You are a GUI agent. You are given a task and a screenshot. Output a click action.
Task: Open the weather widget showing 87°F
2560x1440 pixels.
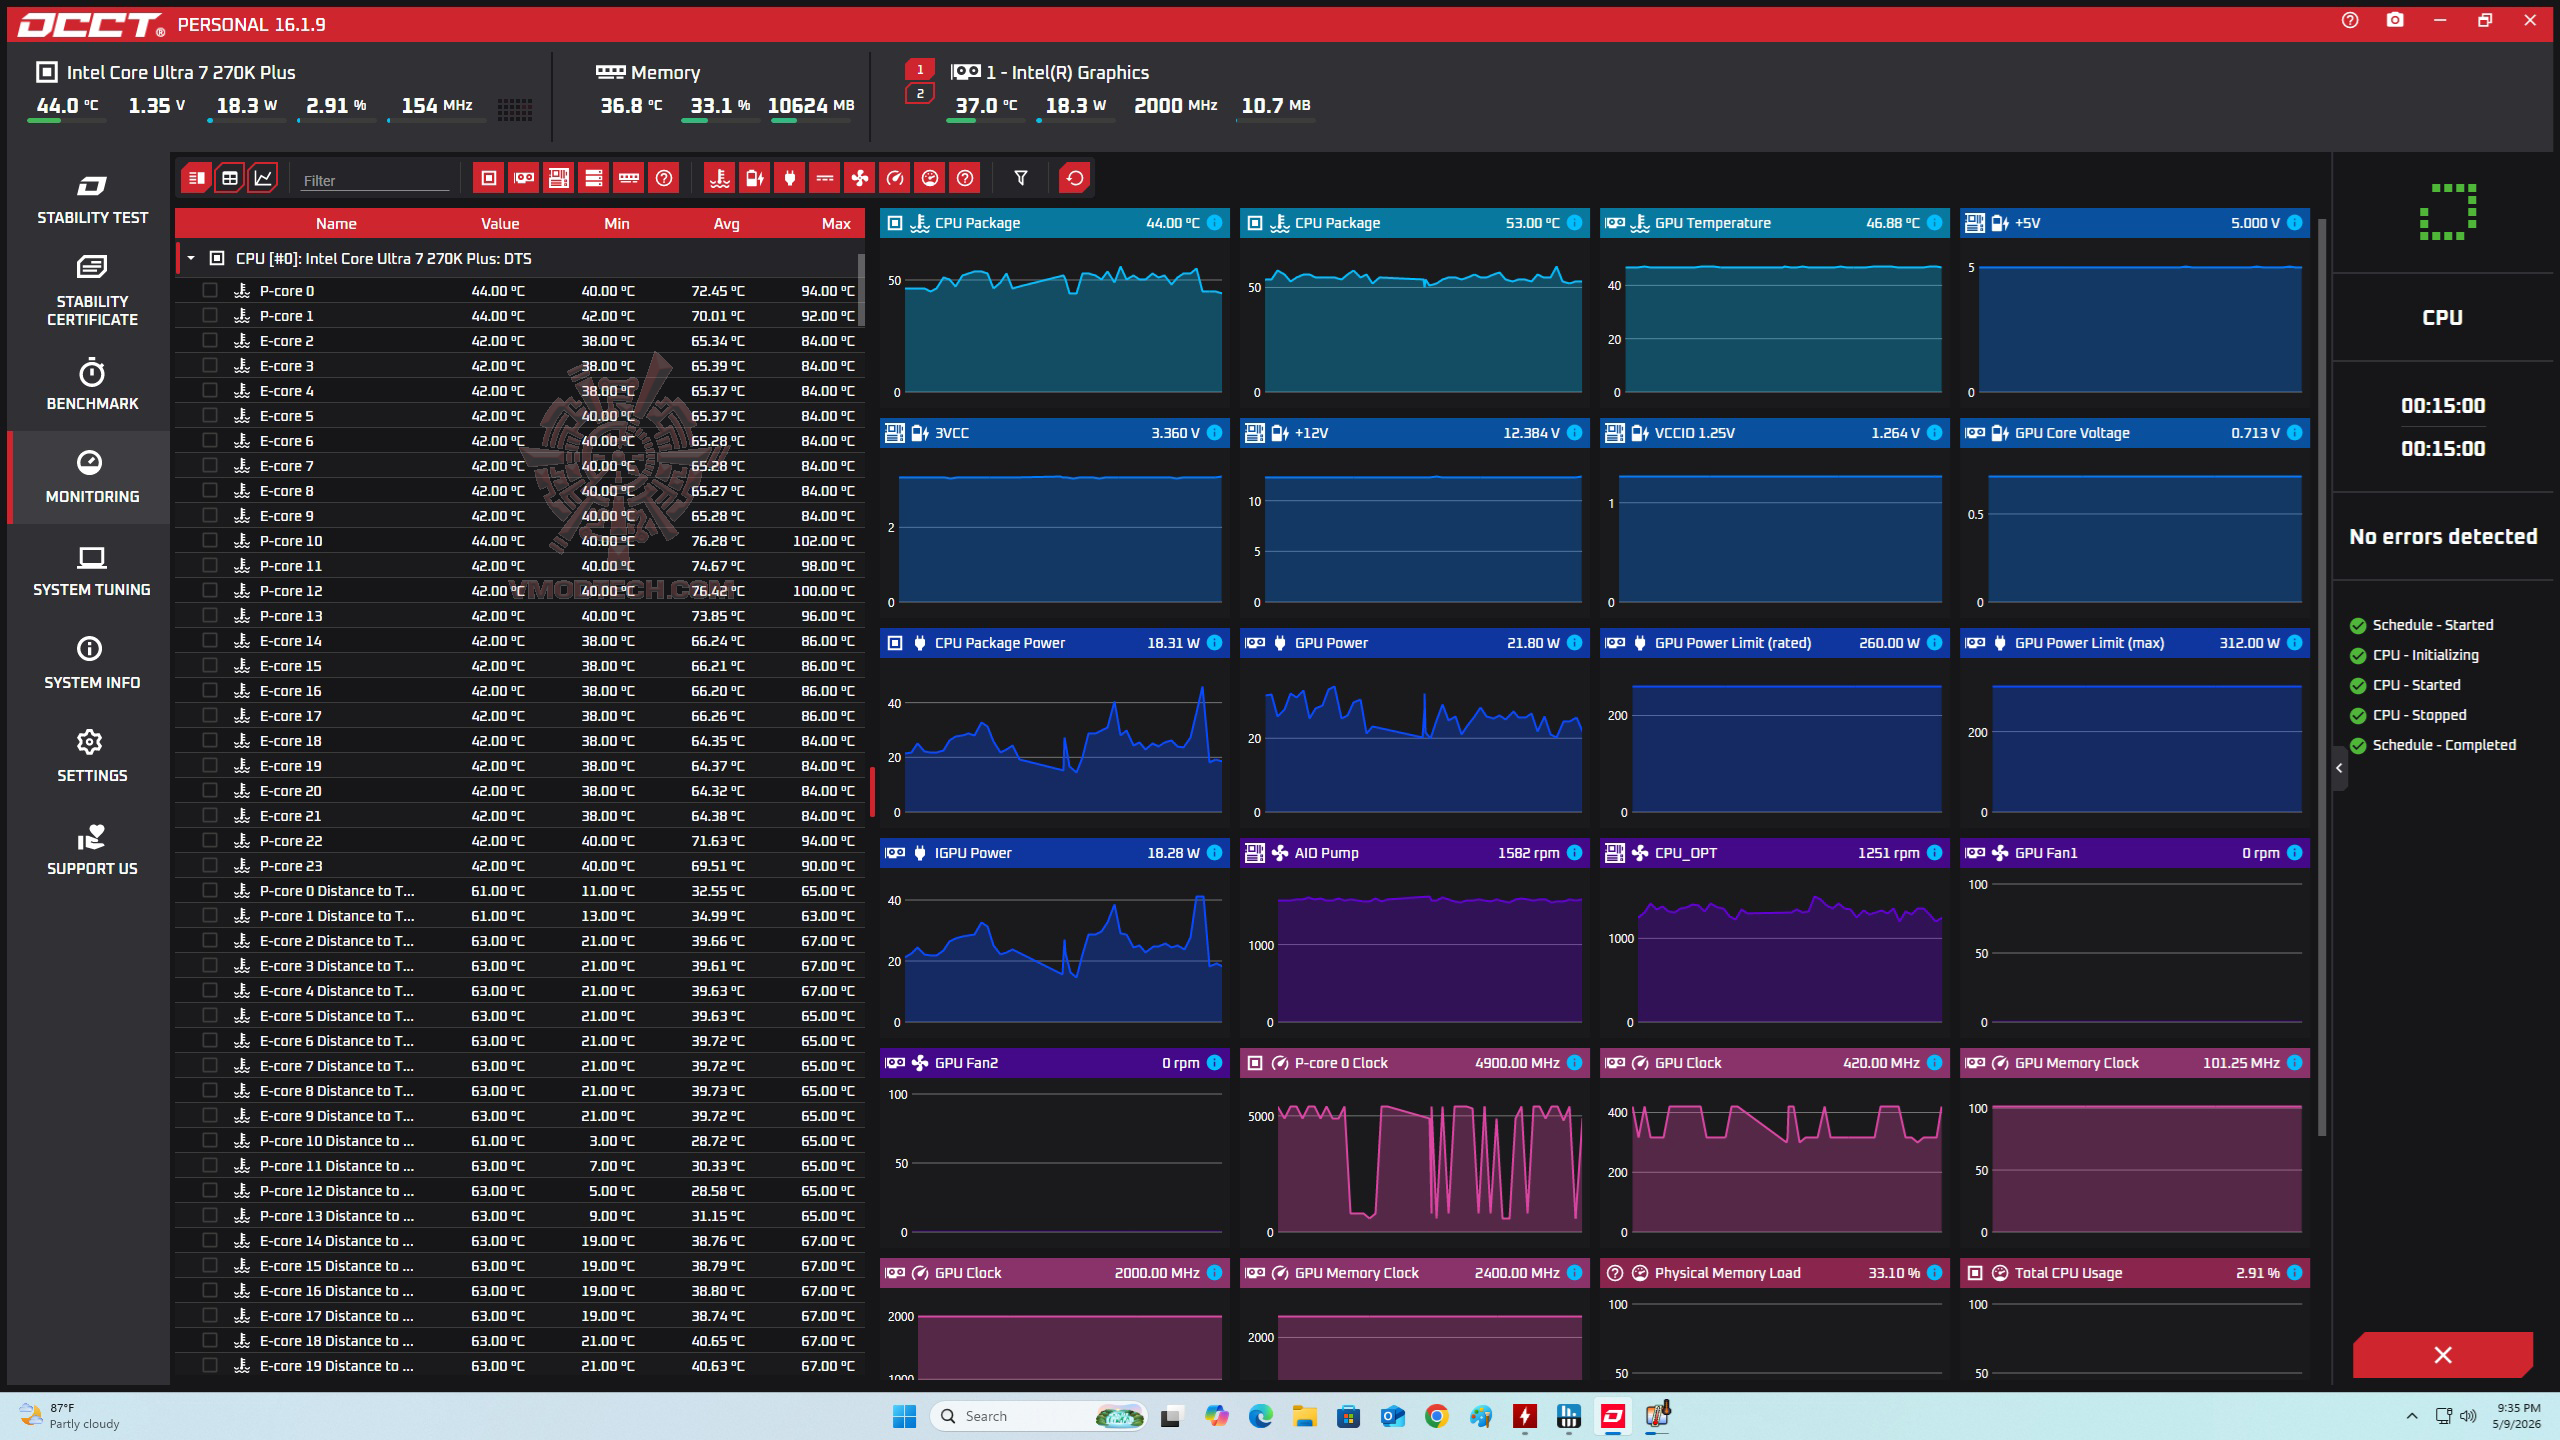[70, 1416]
